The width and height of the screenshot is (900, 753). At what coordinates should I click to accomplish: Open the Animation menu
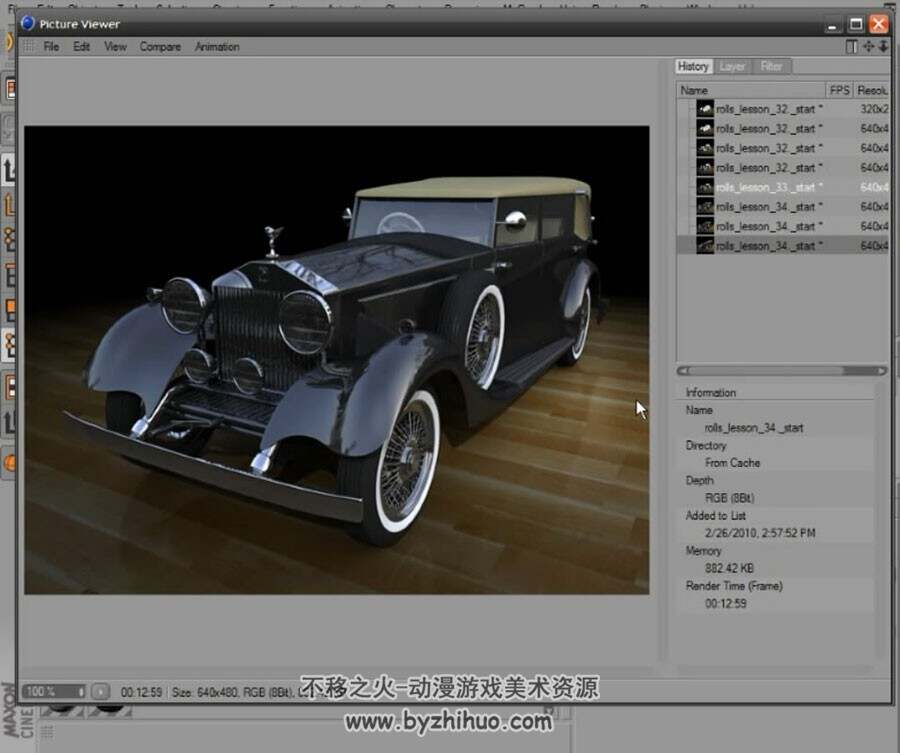pos(217,46)
